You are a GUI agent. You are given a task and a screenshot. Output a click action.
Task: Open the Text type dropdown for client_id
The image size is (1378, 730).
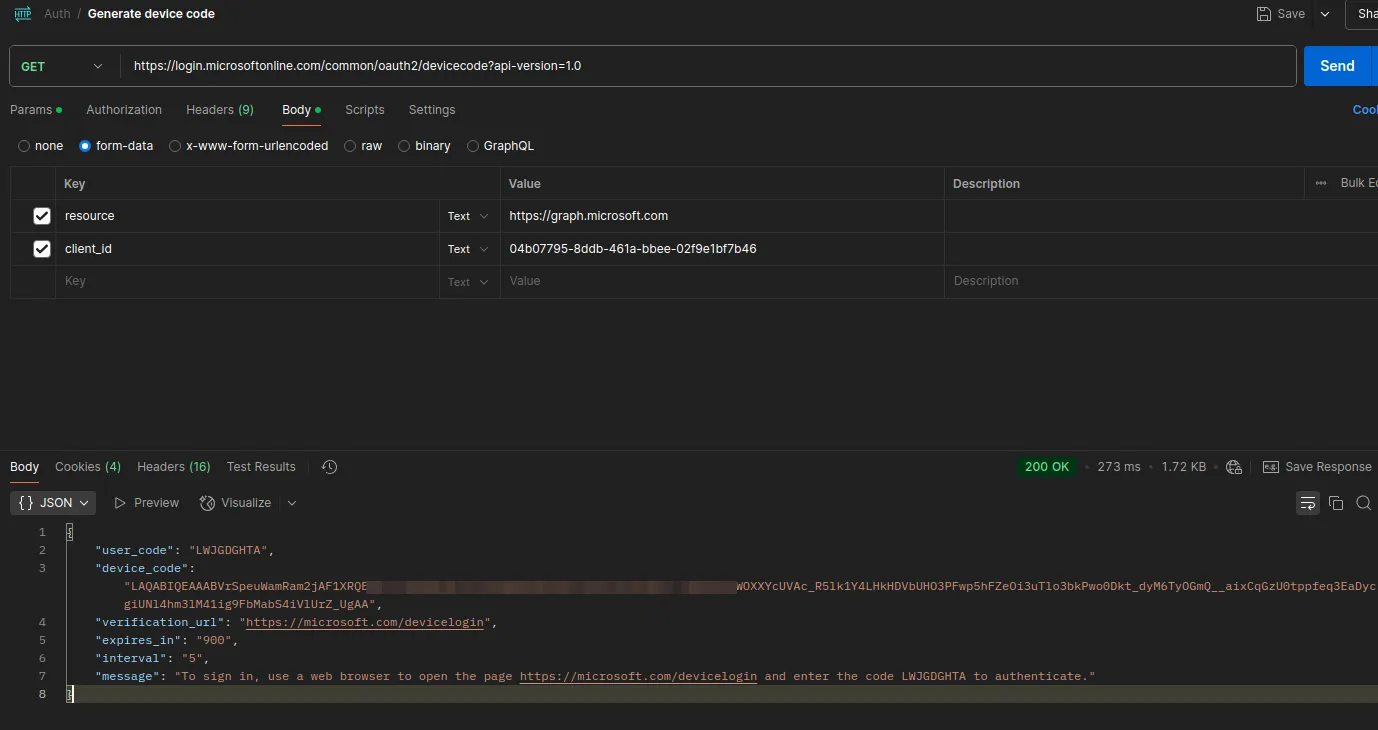(x=468, y=249)
